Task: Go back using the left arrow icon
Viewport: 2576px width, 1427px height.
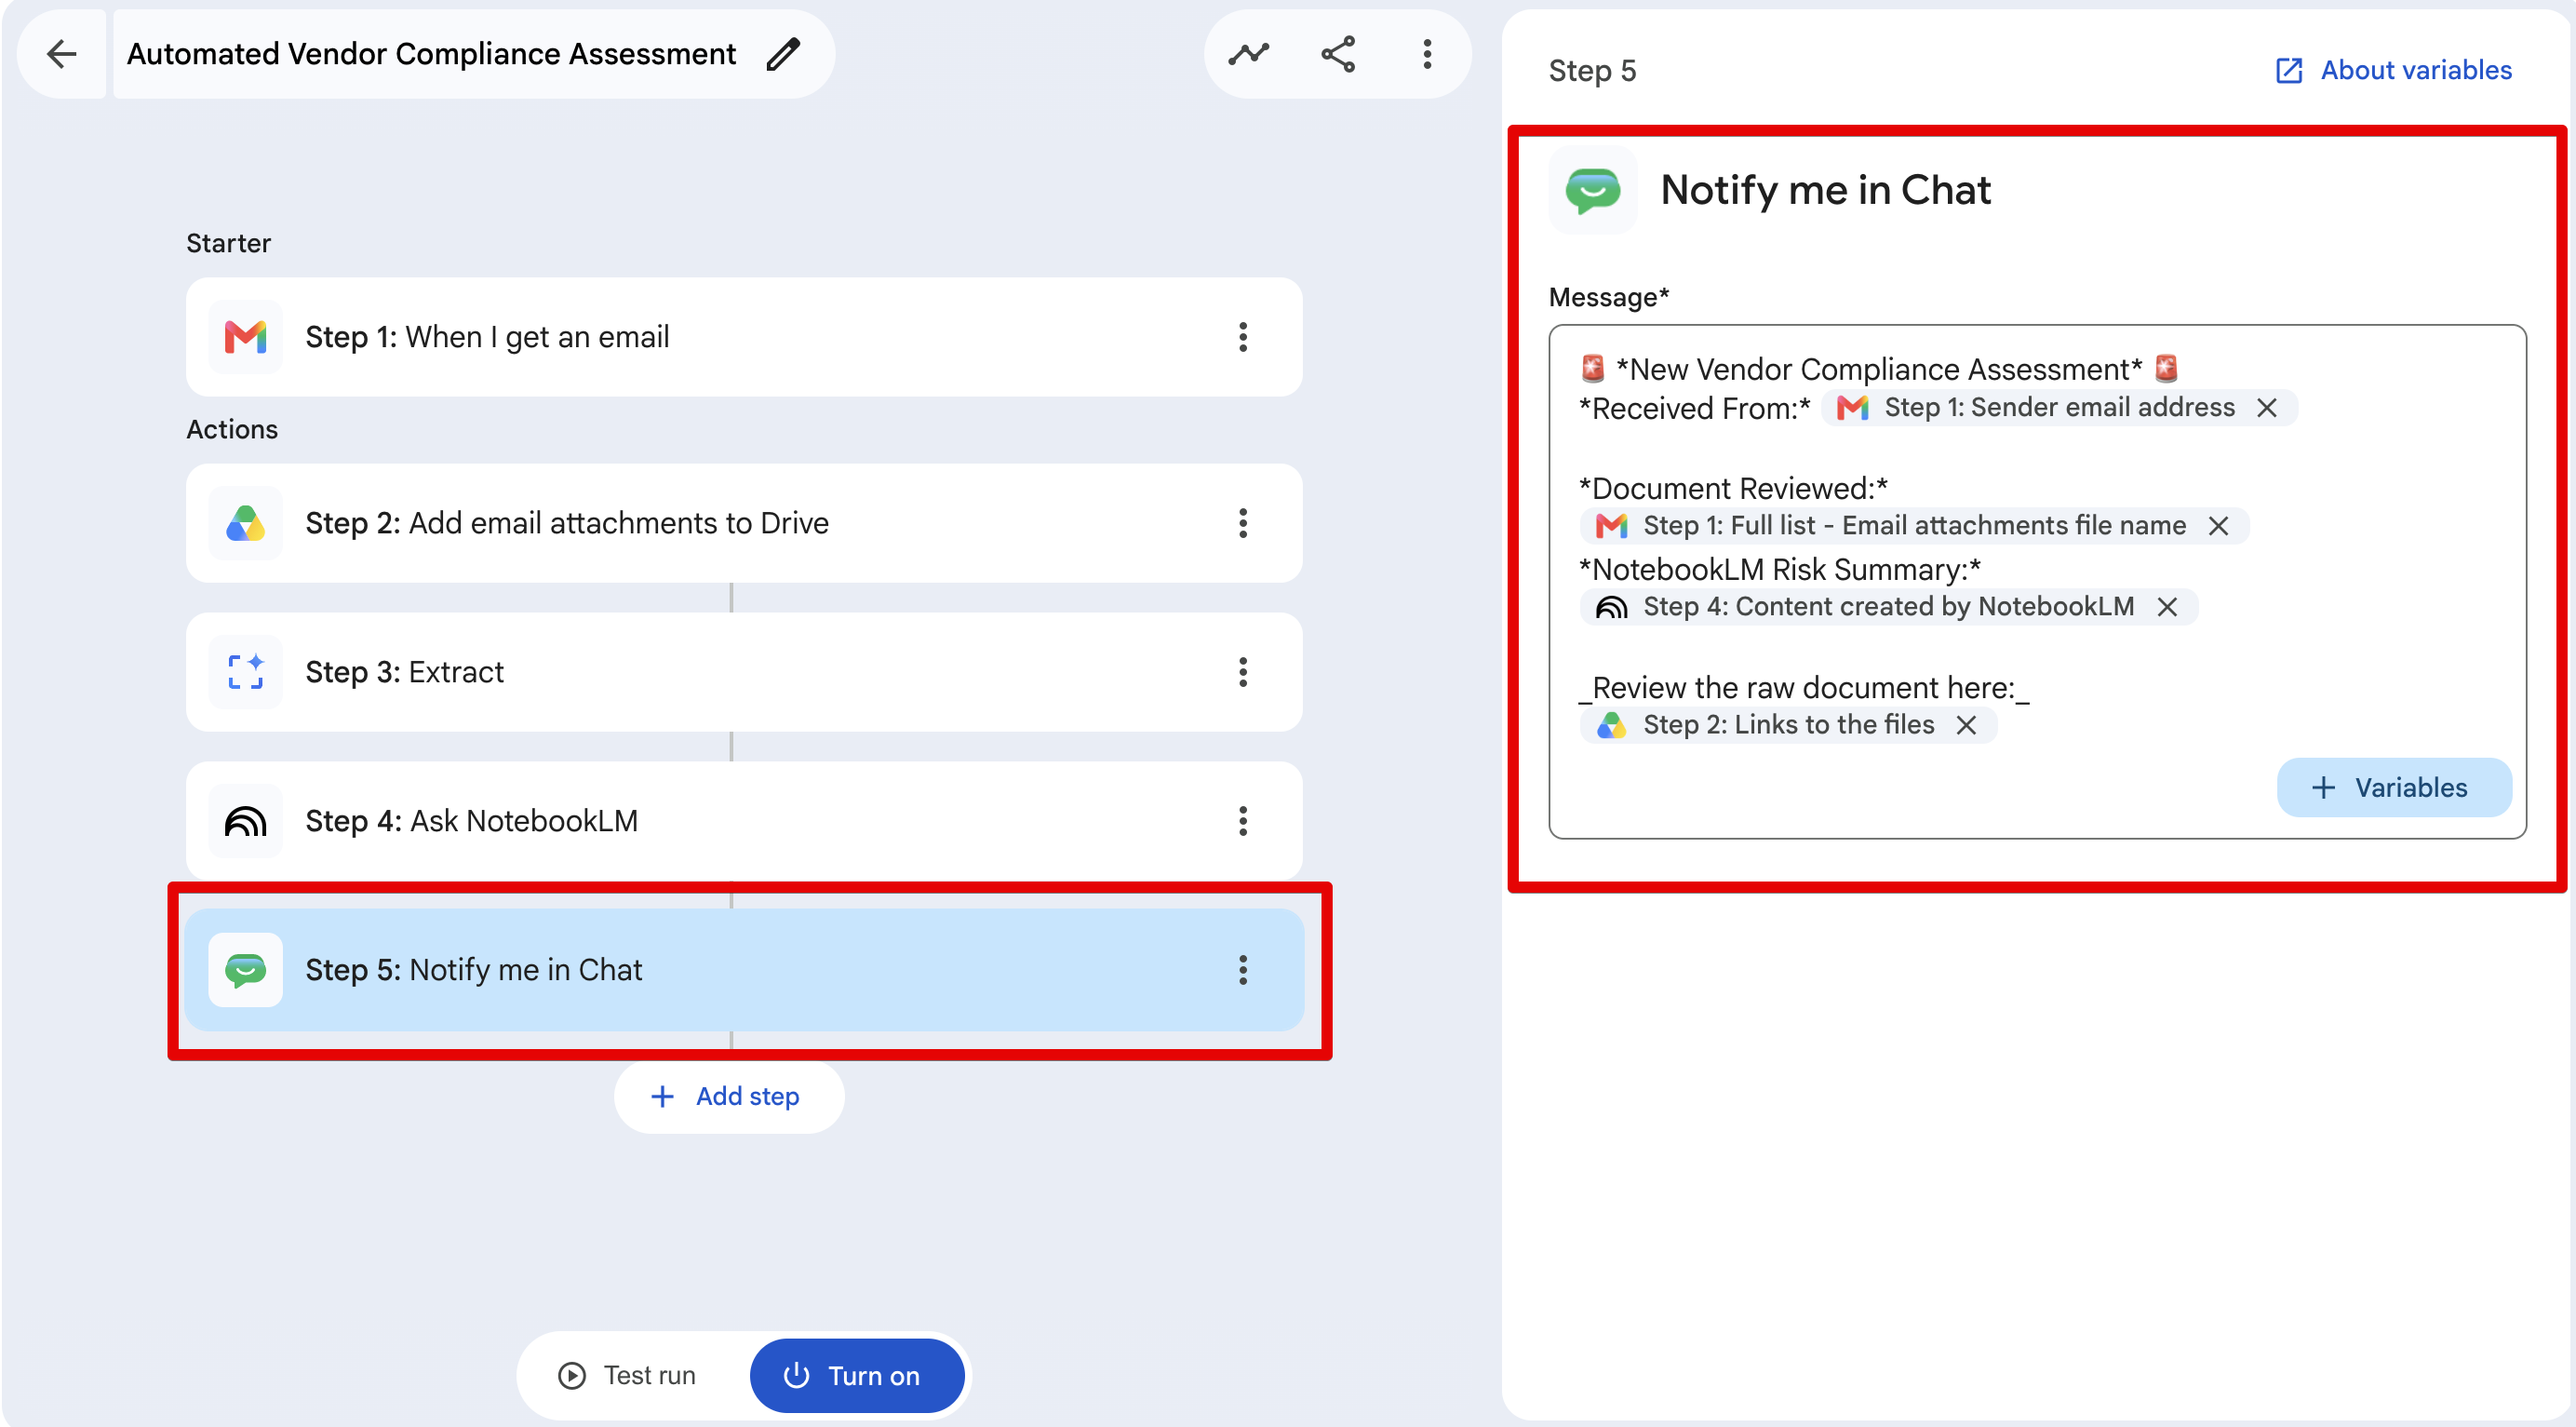Action: [62, 54]
